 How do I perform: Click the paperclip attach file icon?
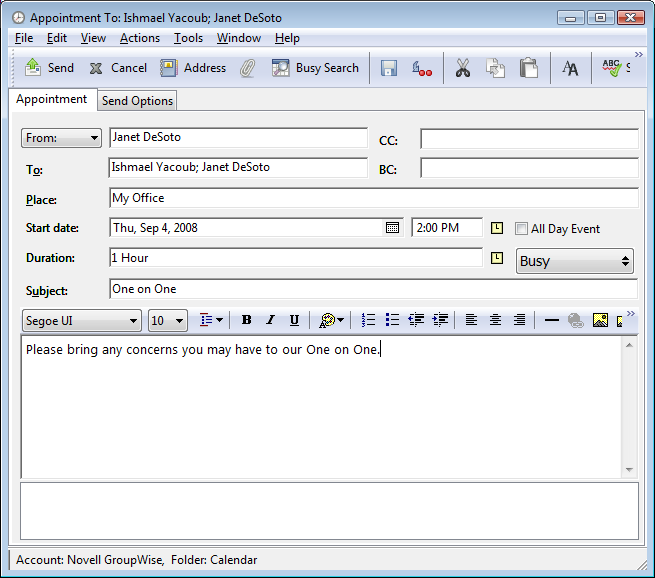point(247,68)
